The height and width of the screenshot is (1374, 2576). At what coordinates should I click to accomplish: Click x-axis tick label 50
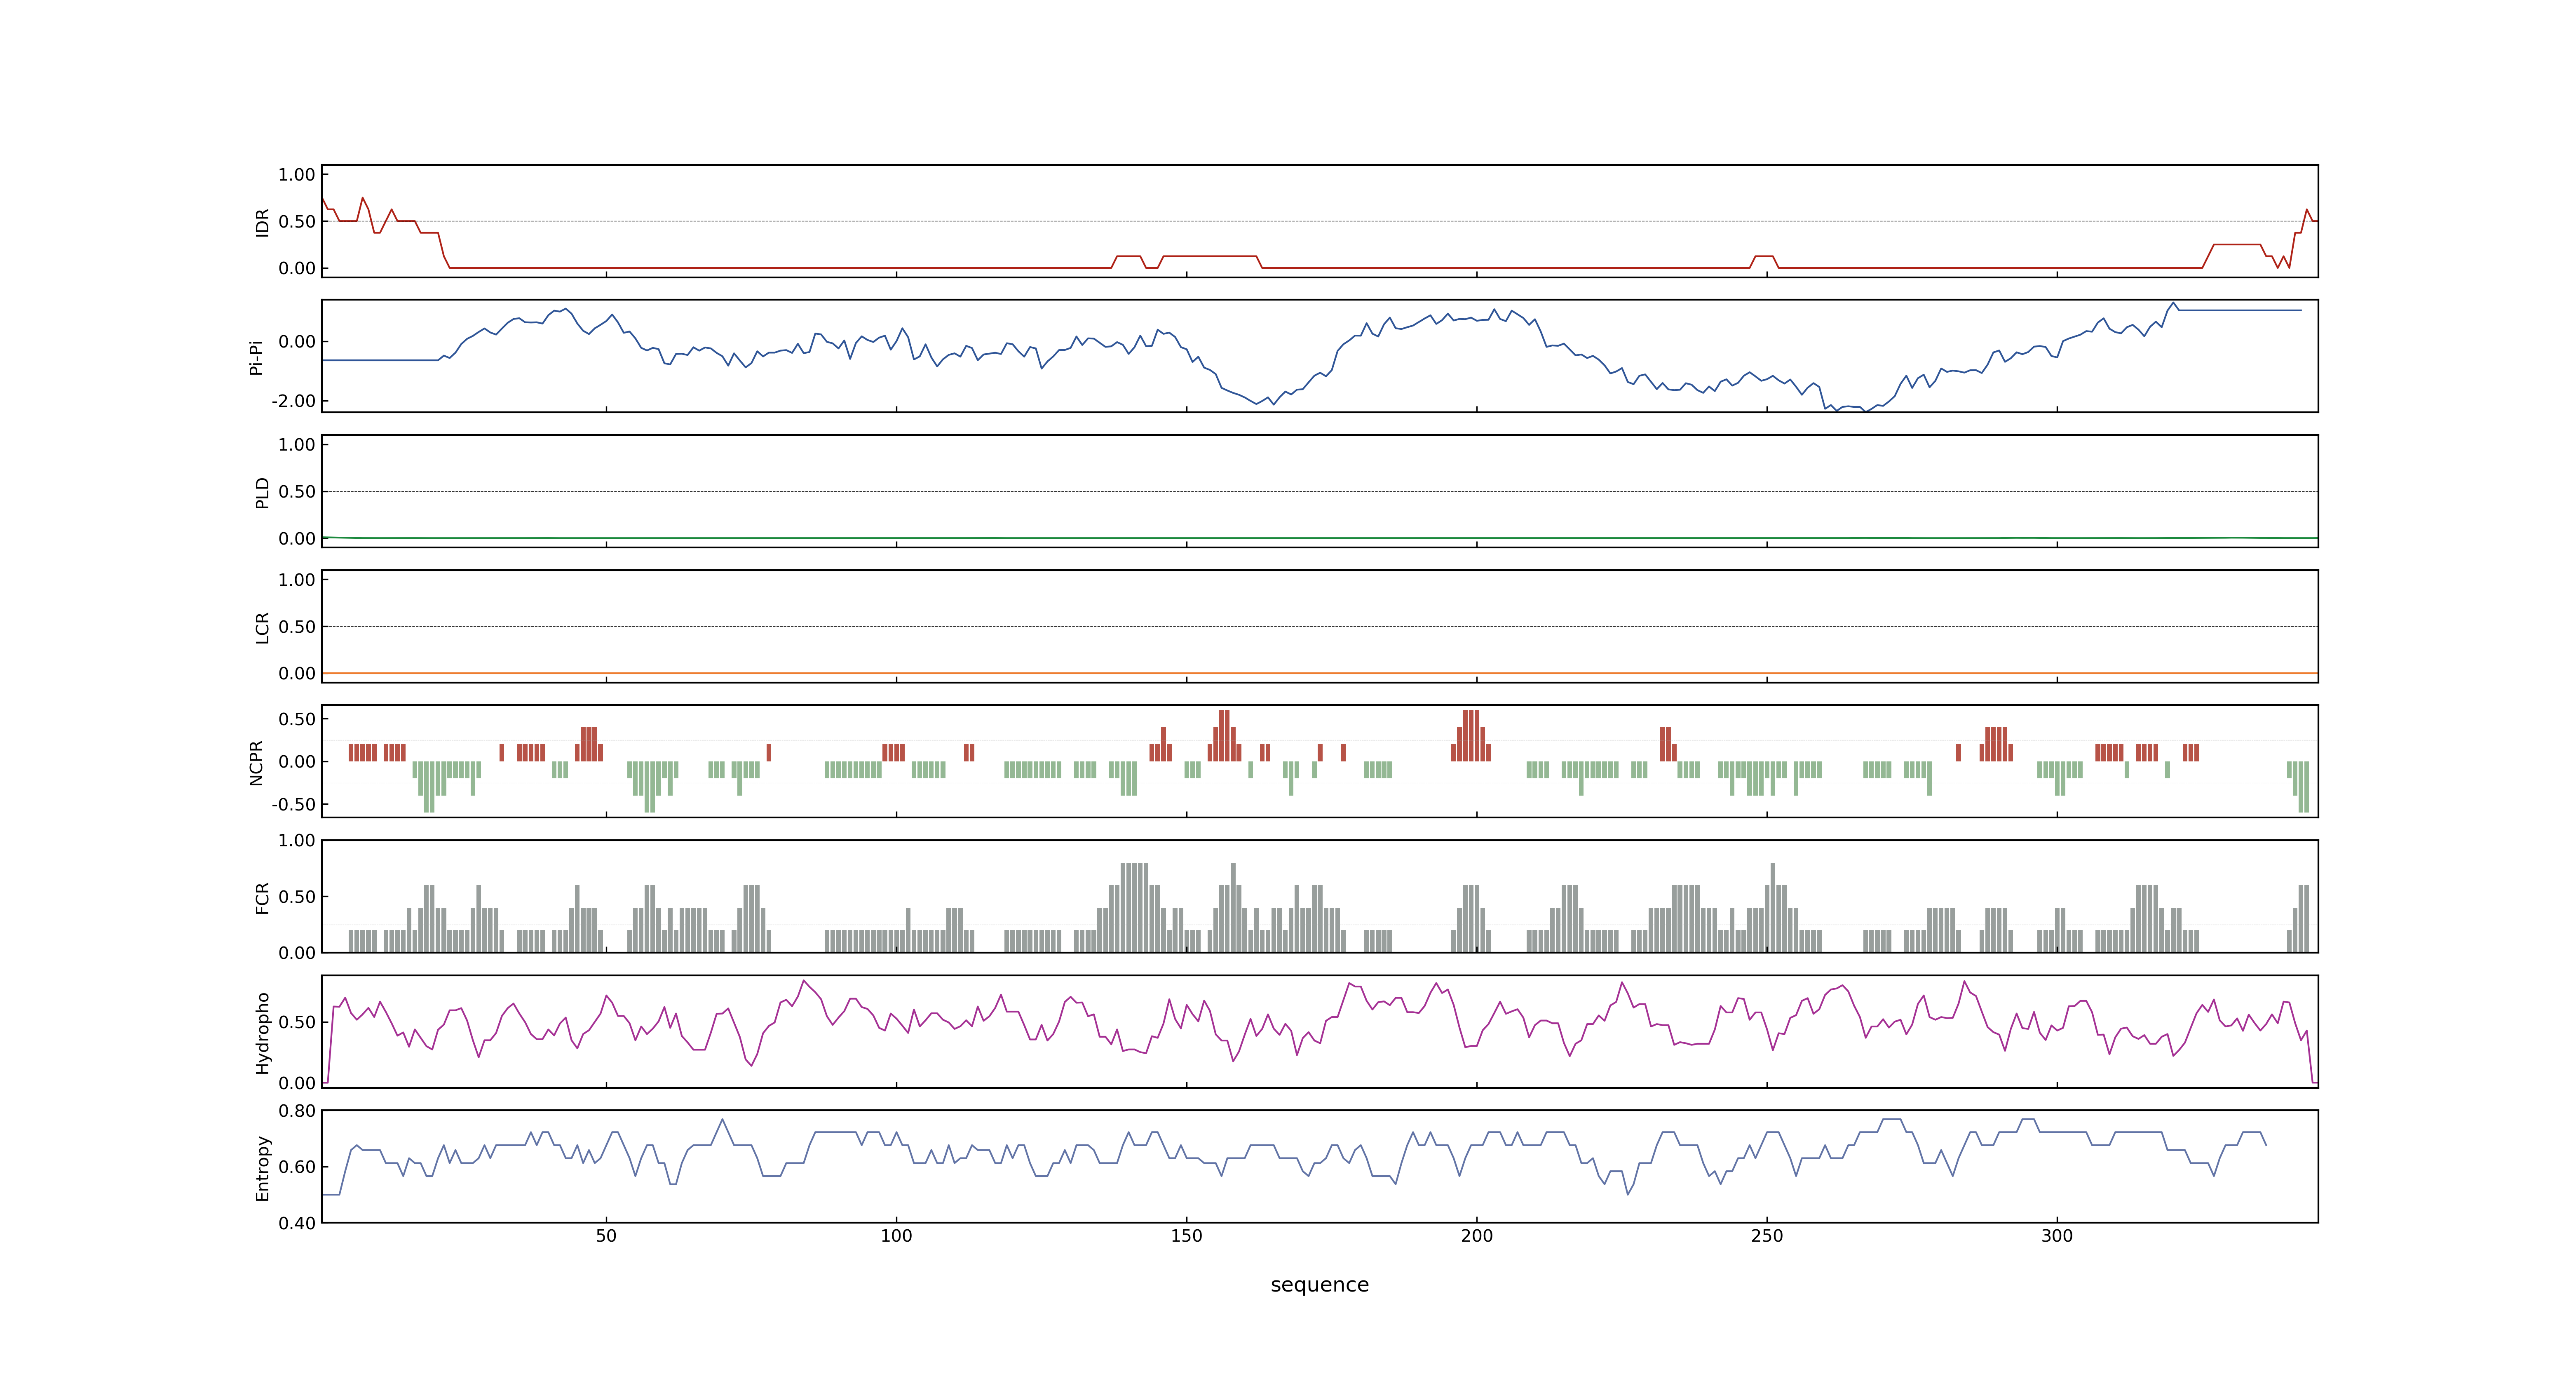tap(606, 1236)
